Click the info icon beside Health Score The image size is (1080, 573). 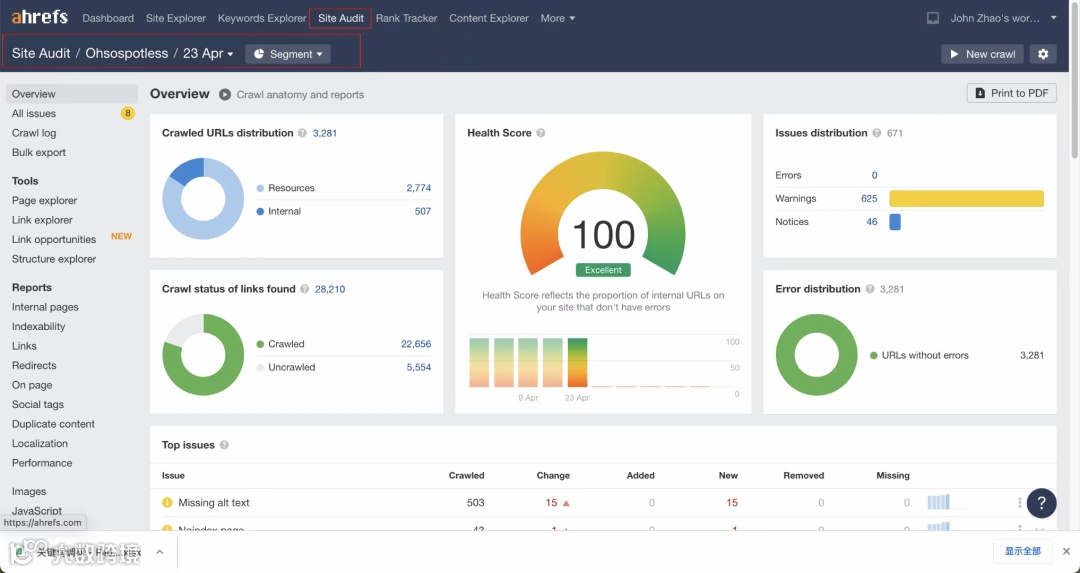(x=541, y=133)
